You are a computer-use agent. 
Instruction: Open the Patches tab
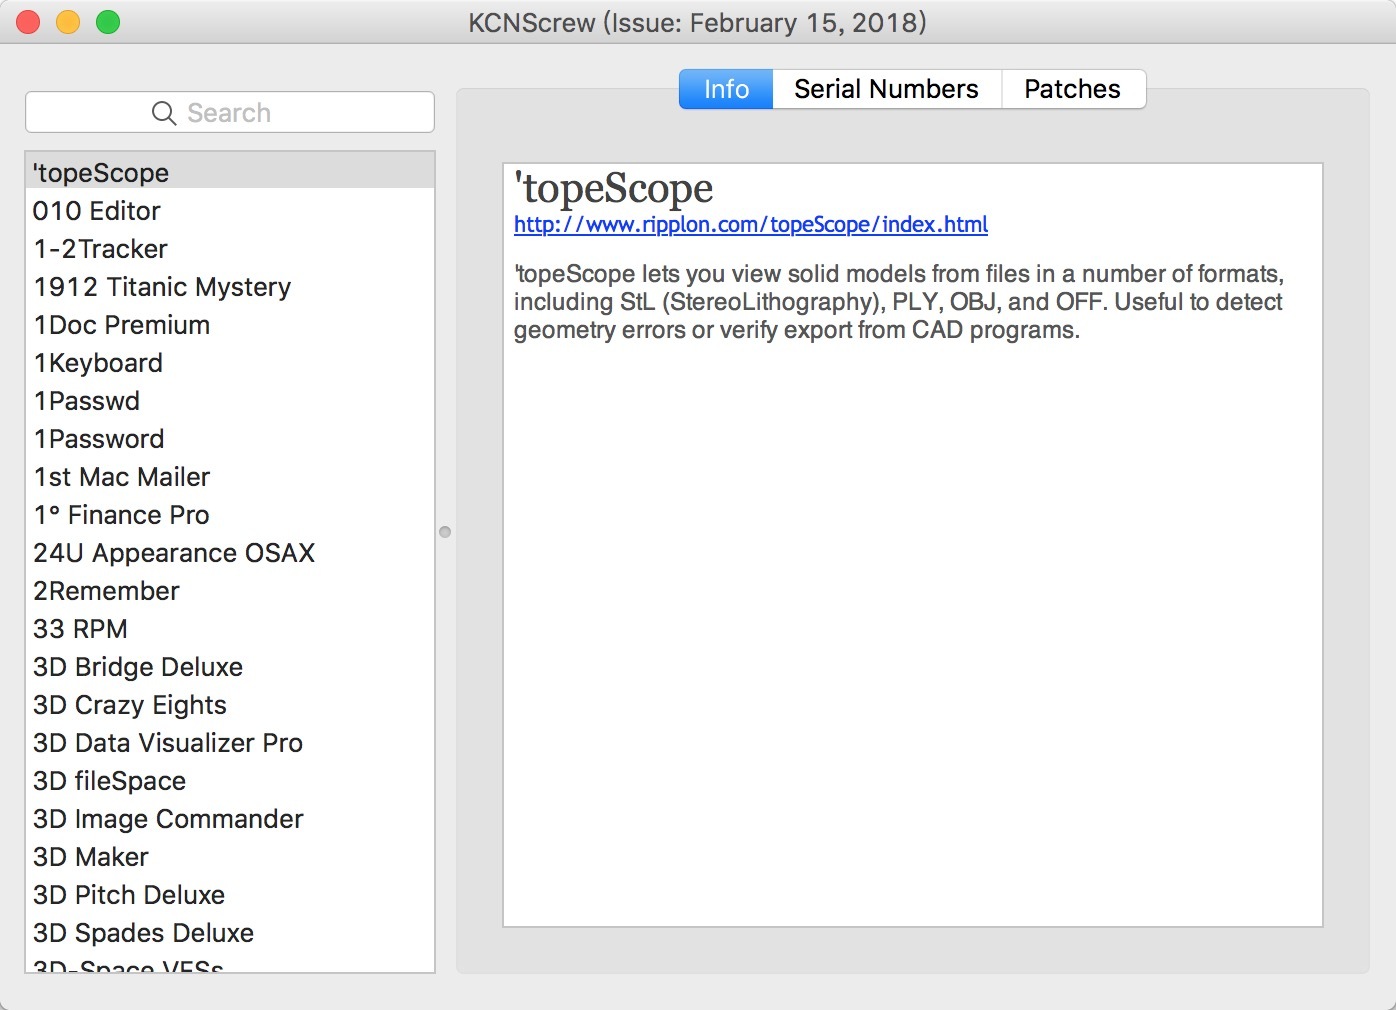coord(1072,89)
